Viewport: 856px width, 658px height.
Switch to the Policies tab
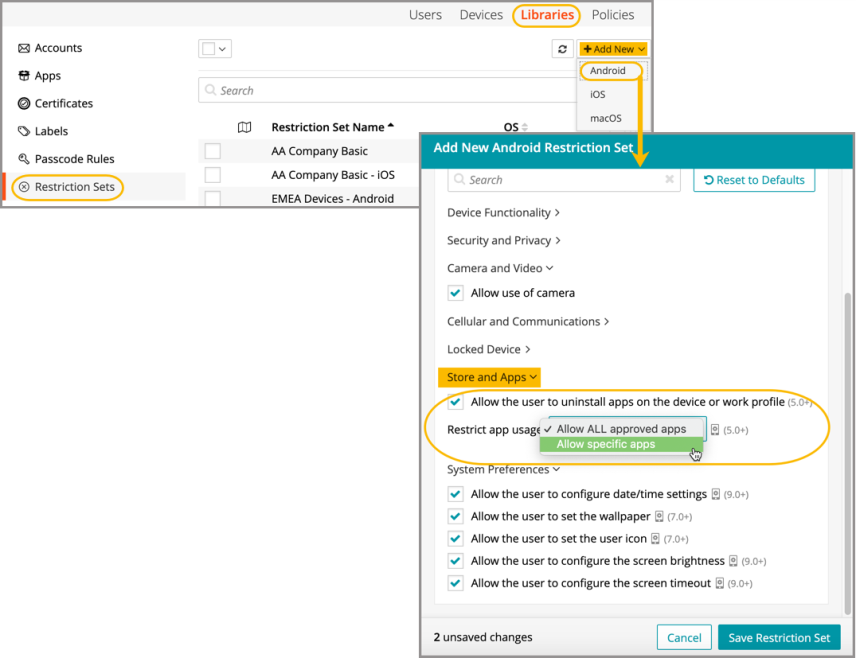[x=612, y=15]
